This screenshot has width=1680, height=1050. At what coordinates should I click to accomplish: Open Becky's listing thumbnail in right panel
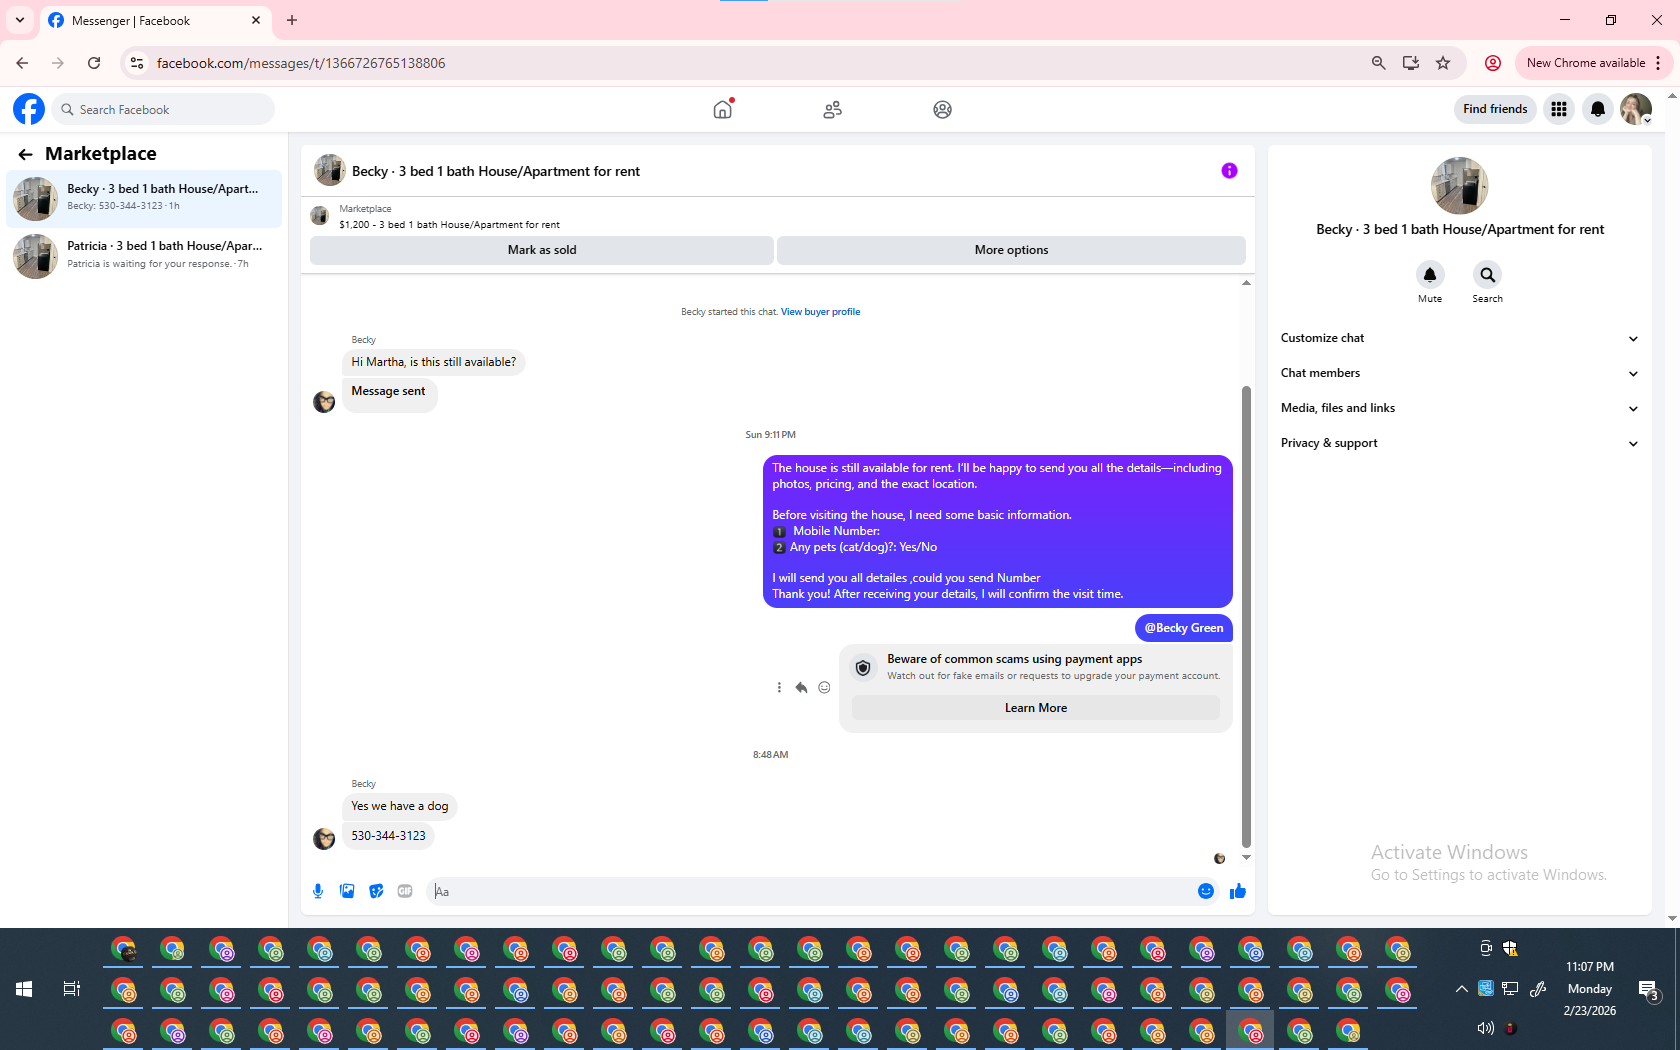pos(1460,186)
